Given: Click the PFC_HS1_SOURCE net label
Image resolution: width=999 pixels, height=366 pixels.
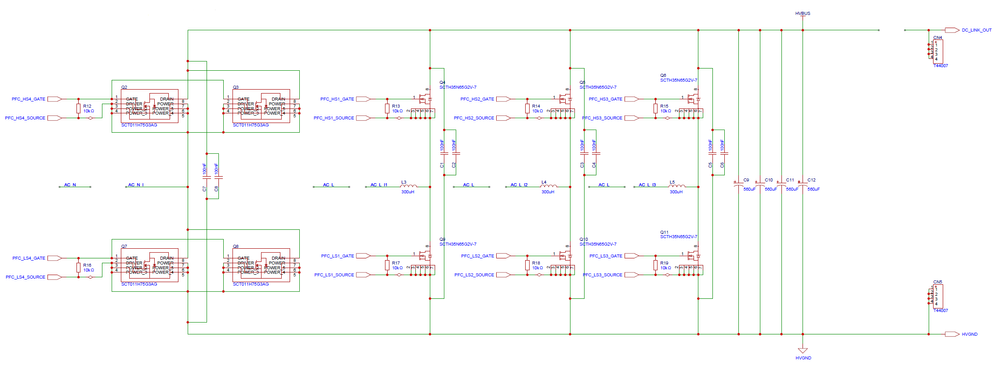Looking at the screenshot, I should (334, 118).
